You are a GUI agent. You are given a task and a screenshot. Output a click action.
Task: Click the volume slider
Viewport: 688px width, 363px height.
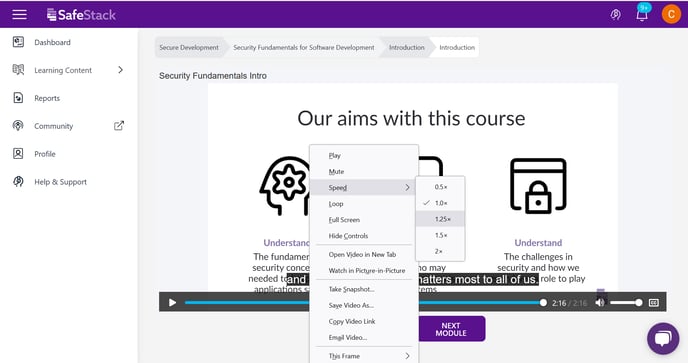626,302
